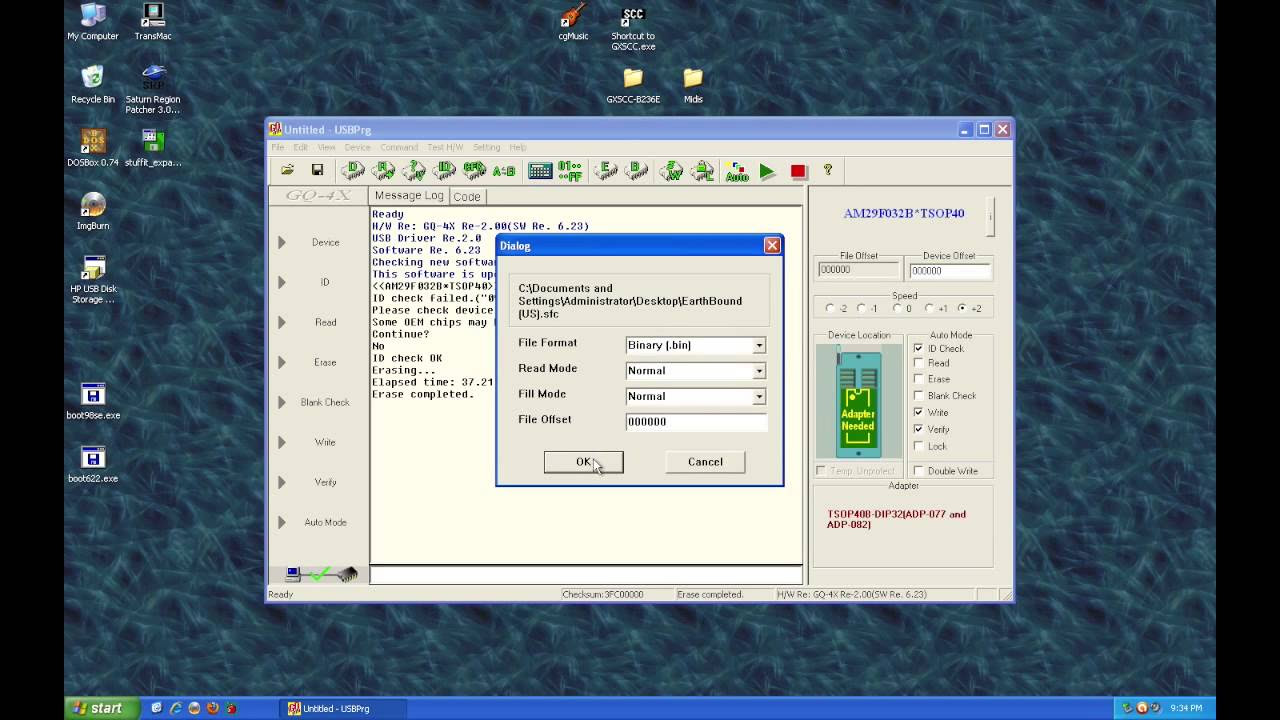Enable the Erase checkbox in Auto Mode
Image resolution: width=1280 pixels, height=720 pixels.
[918, 379]
